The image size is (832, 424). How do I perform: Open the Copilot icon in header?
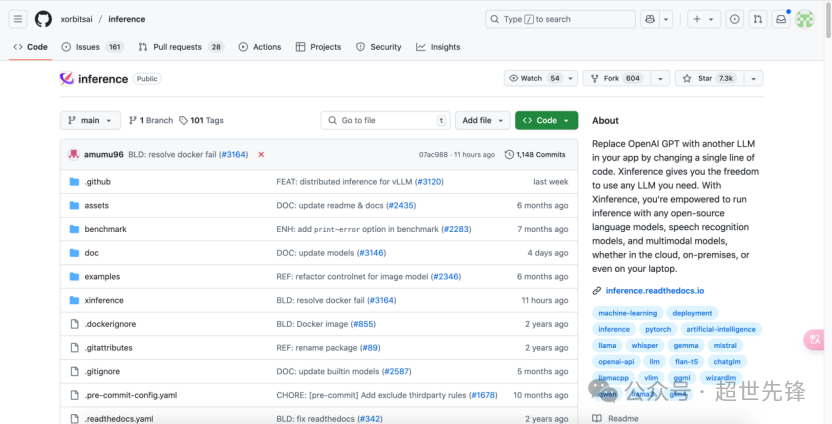(x=650, y=19)
